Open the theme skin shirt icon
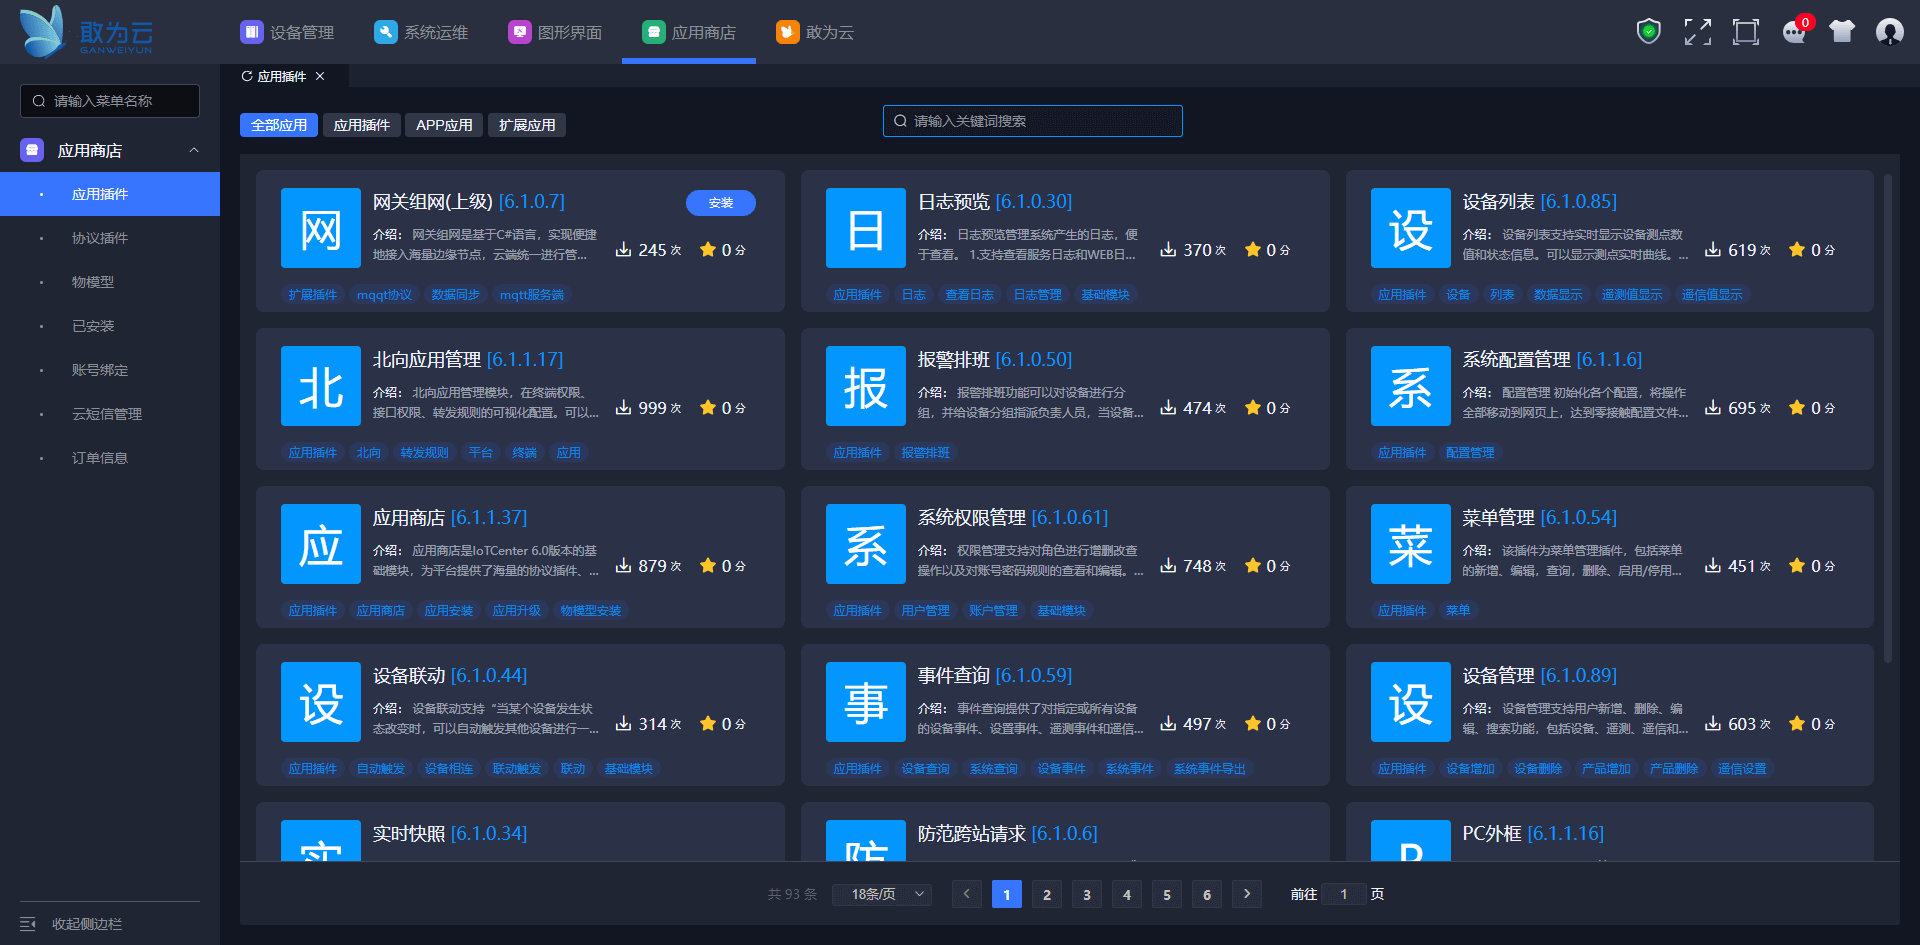This screenshot has height=945, width=1920. coord(1842,32)
